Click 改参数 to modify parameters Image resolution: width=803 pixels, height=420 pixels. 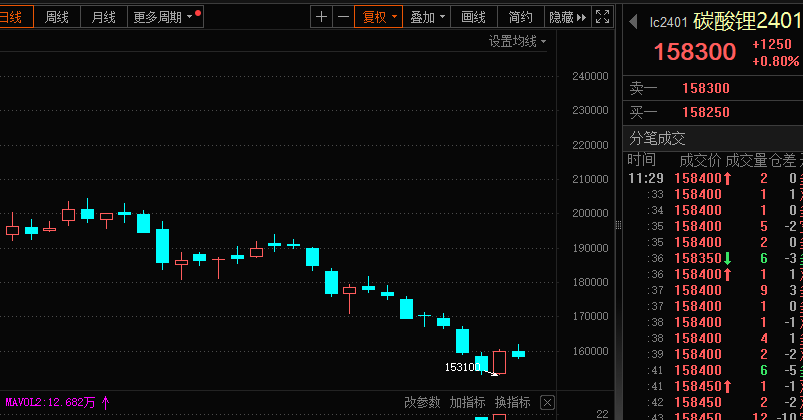pyautogui.click(x=422, y=402)
